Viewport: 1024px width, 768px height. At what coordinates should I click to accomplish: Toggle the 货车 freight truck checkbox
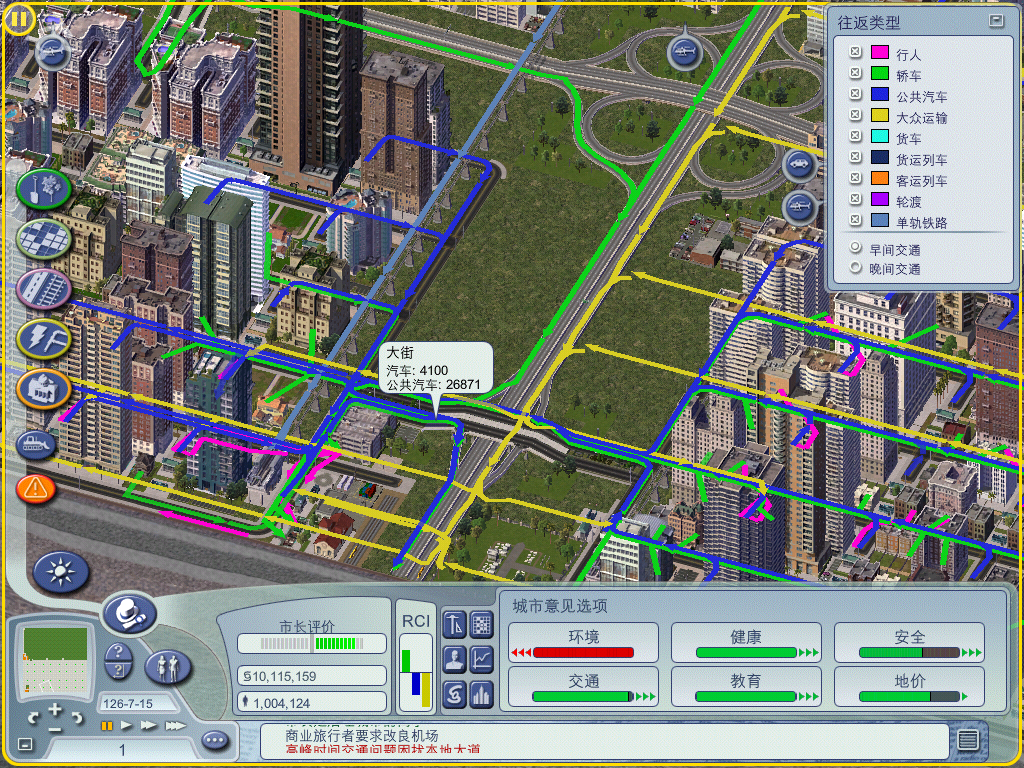(855, 135)
